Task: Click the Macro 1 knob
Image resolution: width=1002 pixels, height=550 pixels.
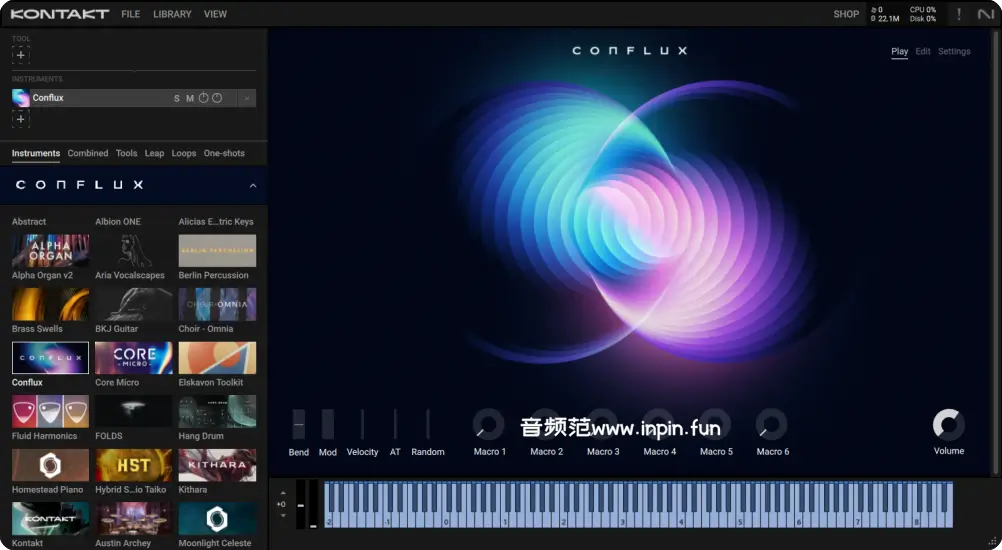Action: (489, 424)
